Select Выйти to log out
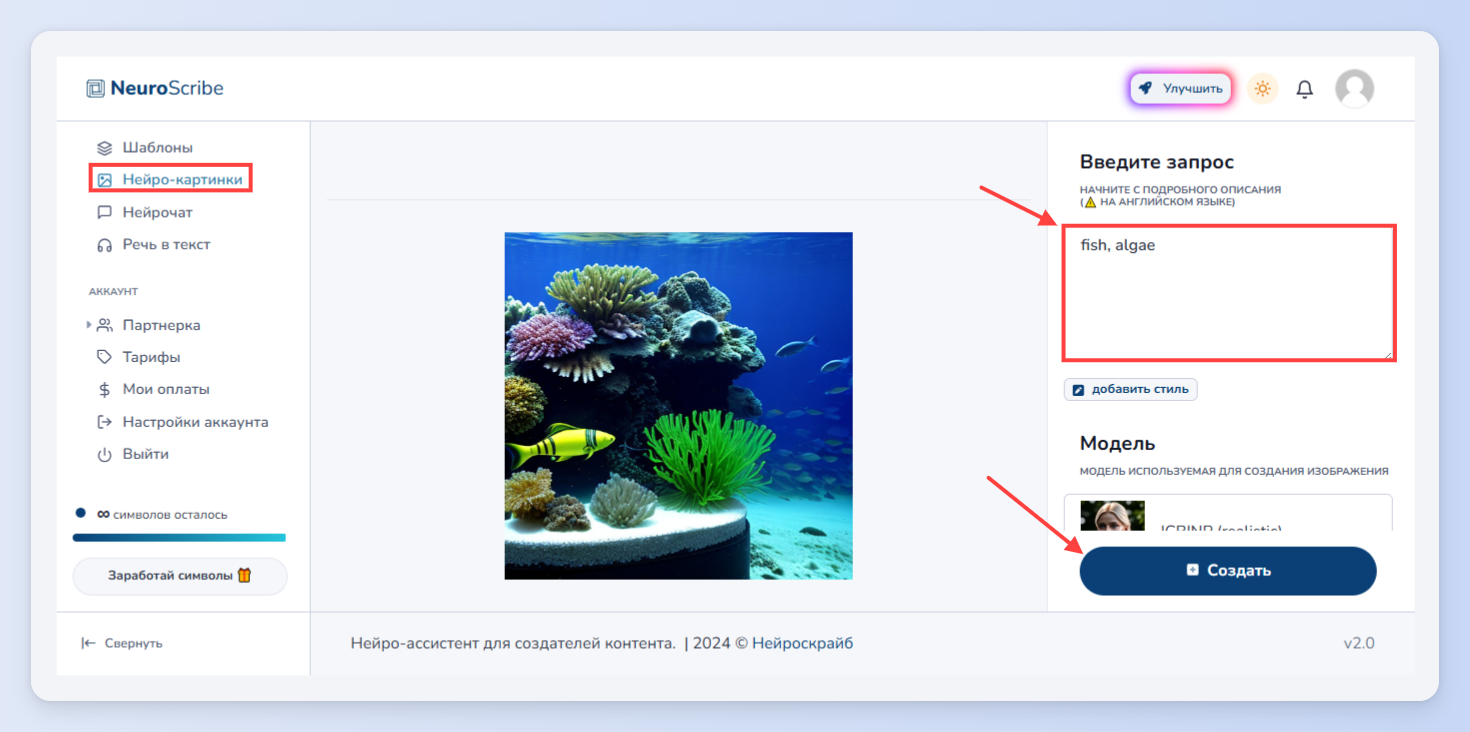 click(x=133, y=454)
